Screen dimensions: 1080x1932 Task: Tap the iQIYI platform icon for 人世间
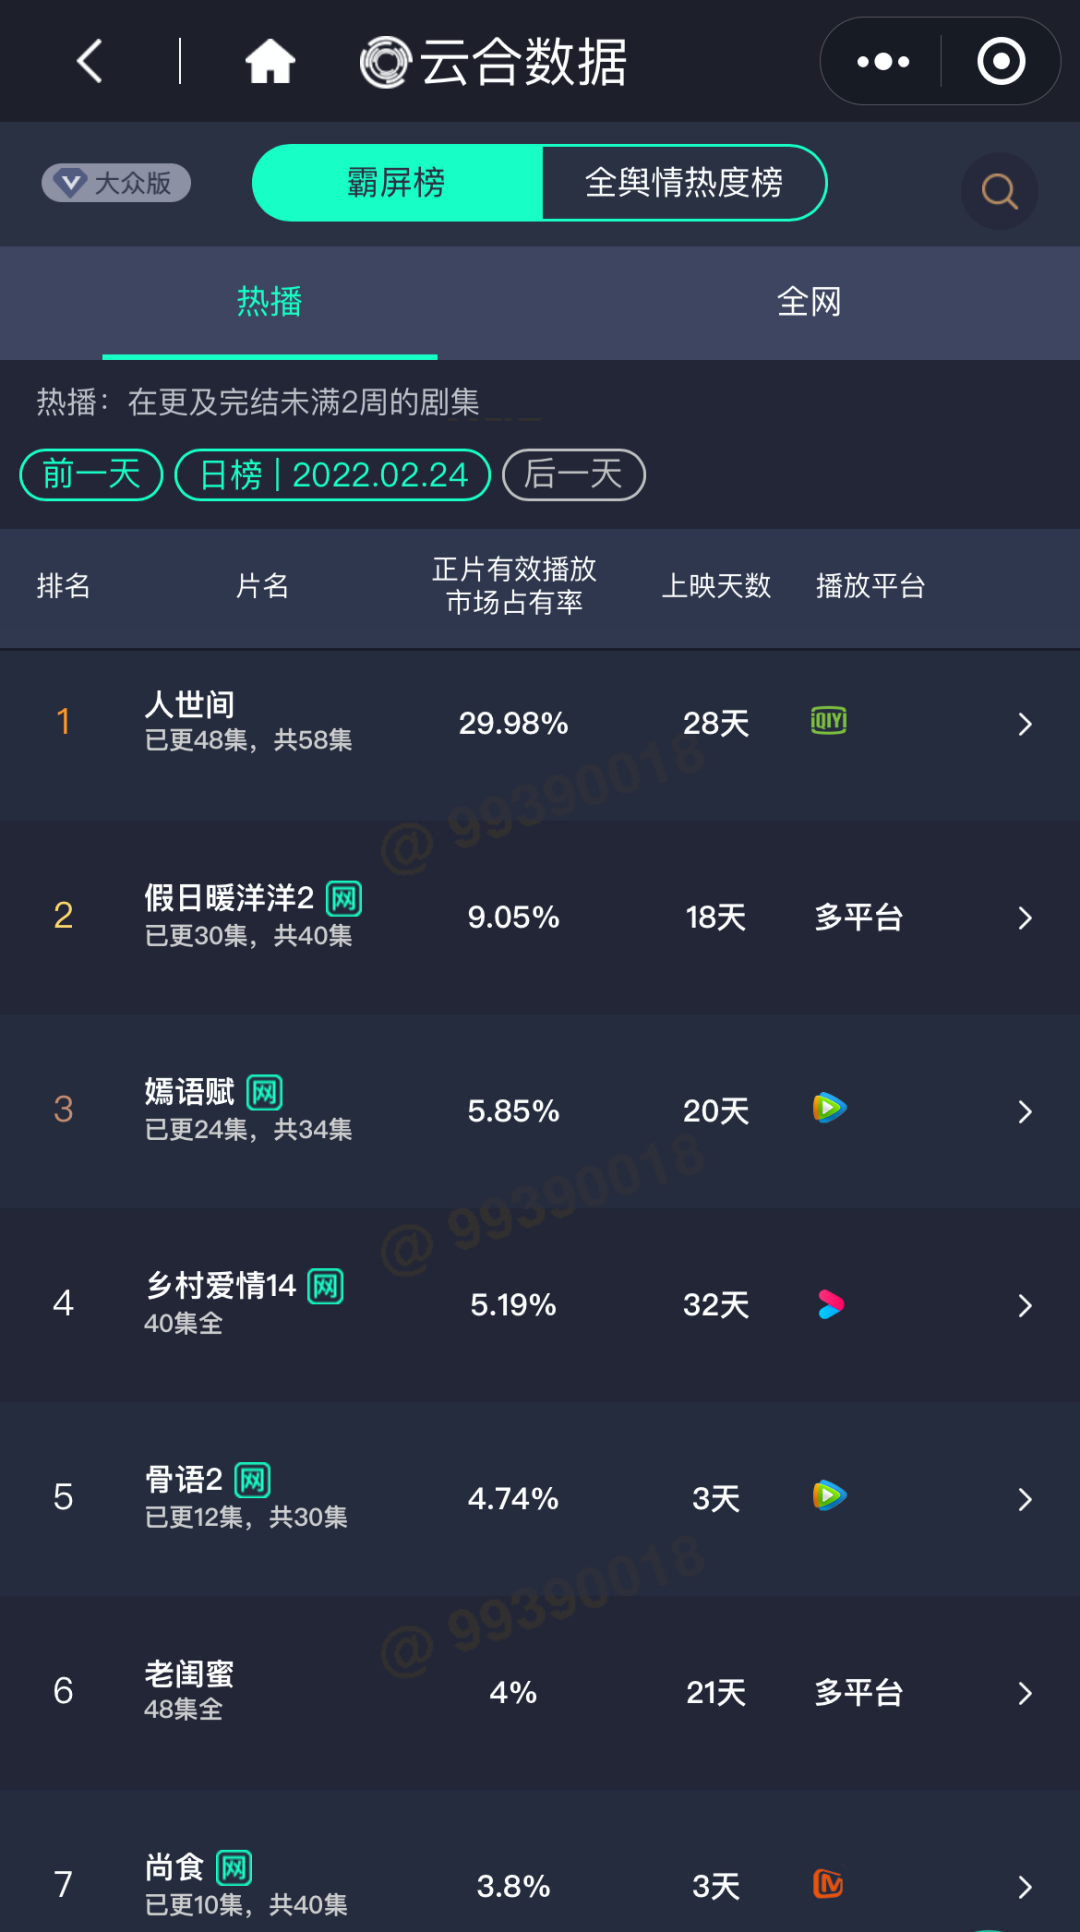click(828, 721)
